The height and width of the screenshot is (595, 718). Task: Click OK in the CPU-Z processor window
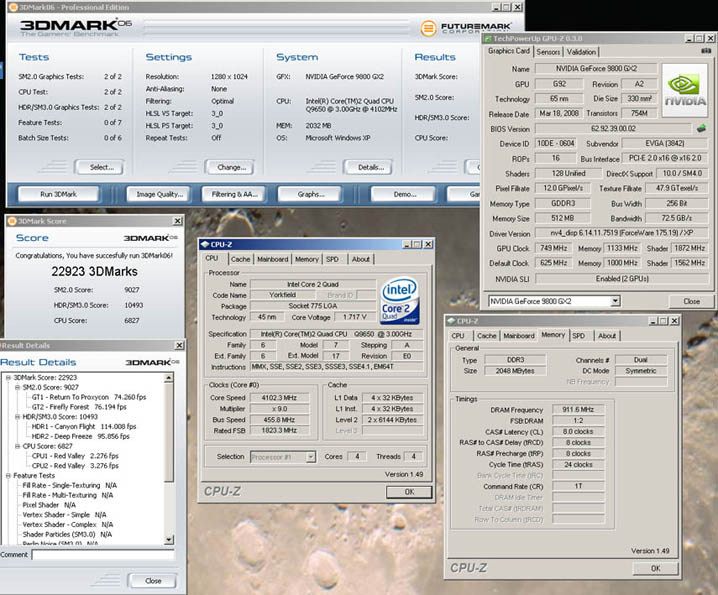coord(409,491)
